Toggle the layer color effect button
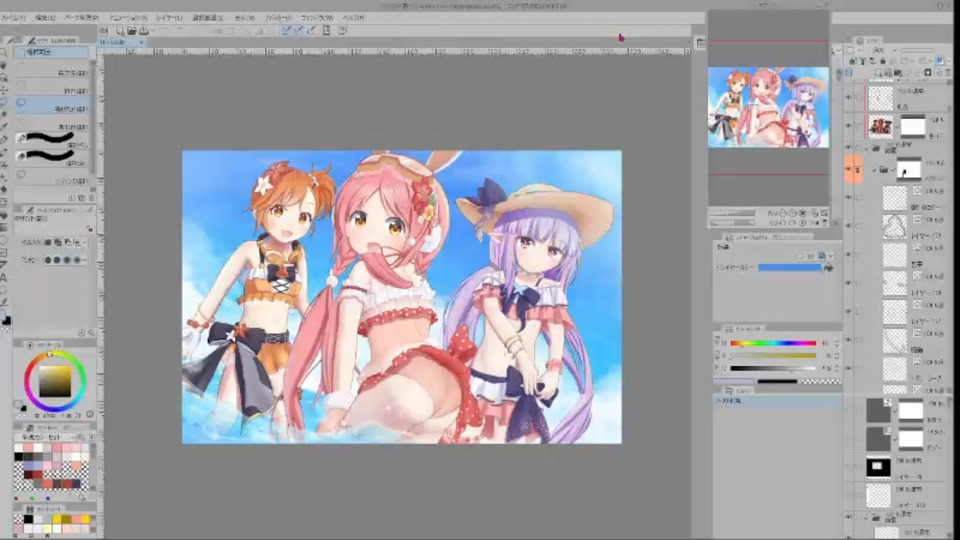Viewport: 960px width, 540px height. [822, 255]
